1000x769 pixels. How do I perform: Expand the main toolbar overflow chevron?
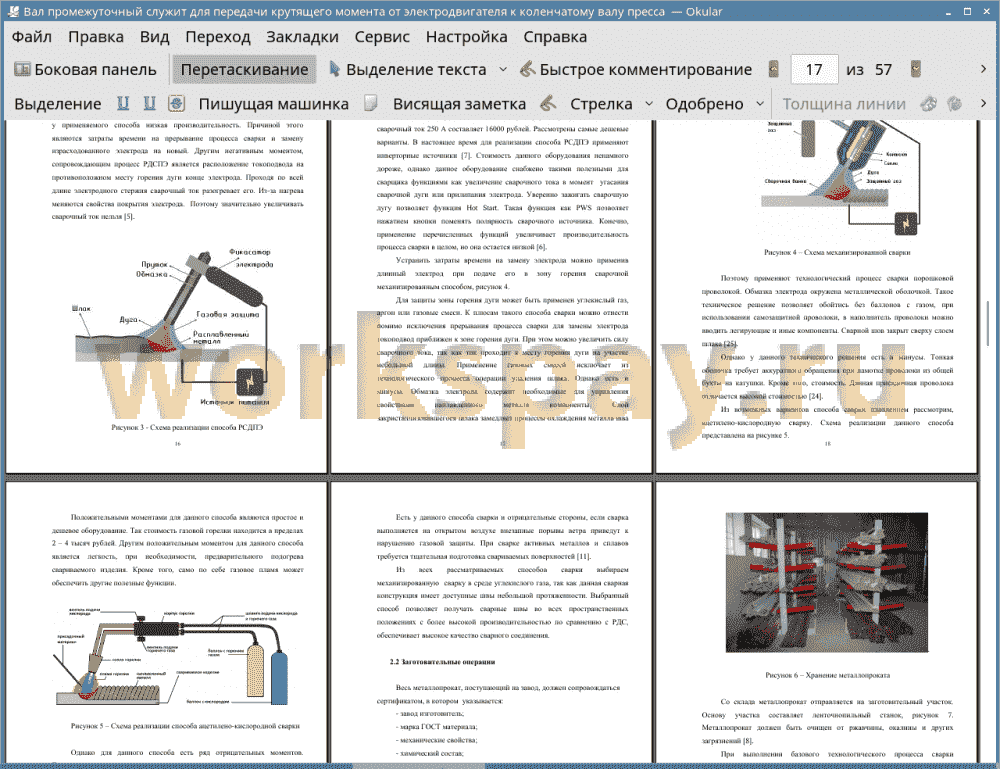pyautogui.click(x=983, y=69)
